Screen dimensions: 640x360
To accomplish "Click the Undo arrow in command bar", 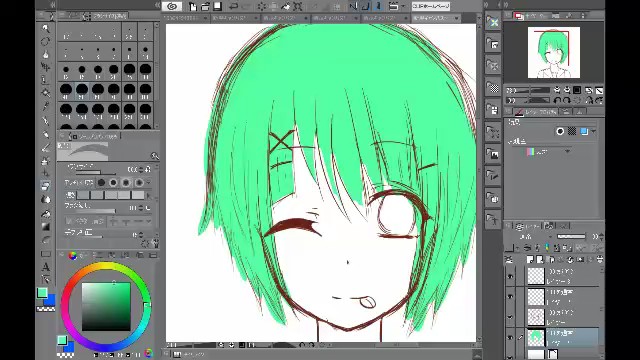I will click(233, 6).
